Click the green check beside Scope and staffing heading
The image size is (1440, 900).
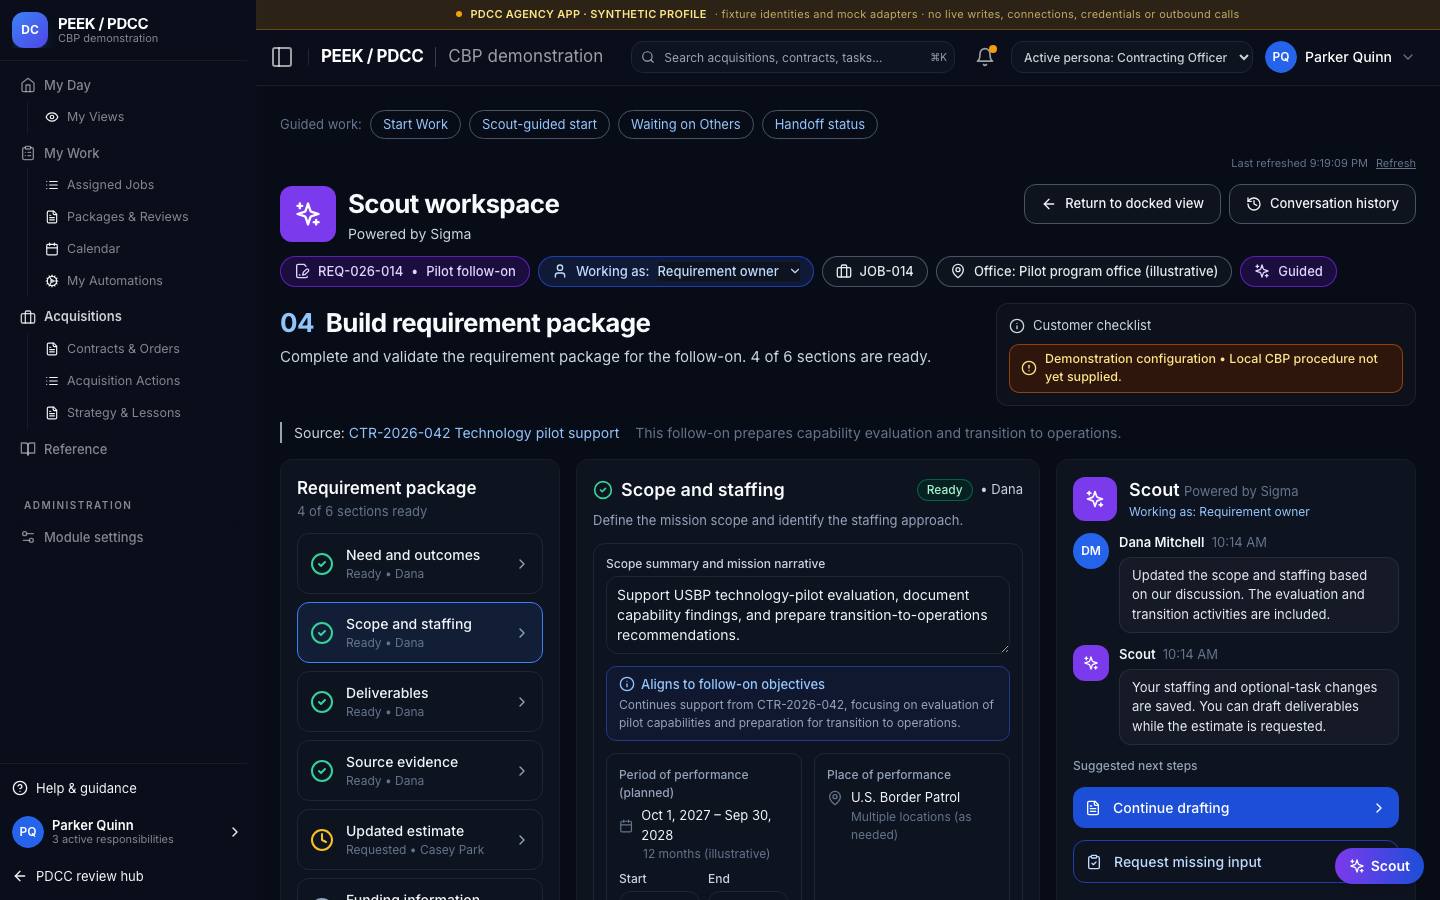coord(603,490)
